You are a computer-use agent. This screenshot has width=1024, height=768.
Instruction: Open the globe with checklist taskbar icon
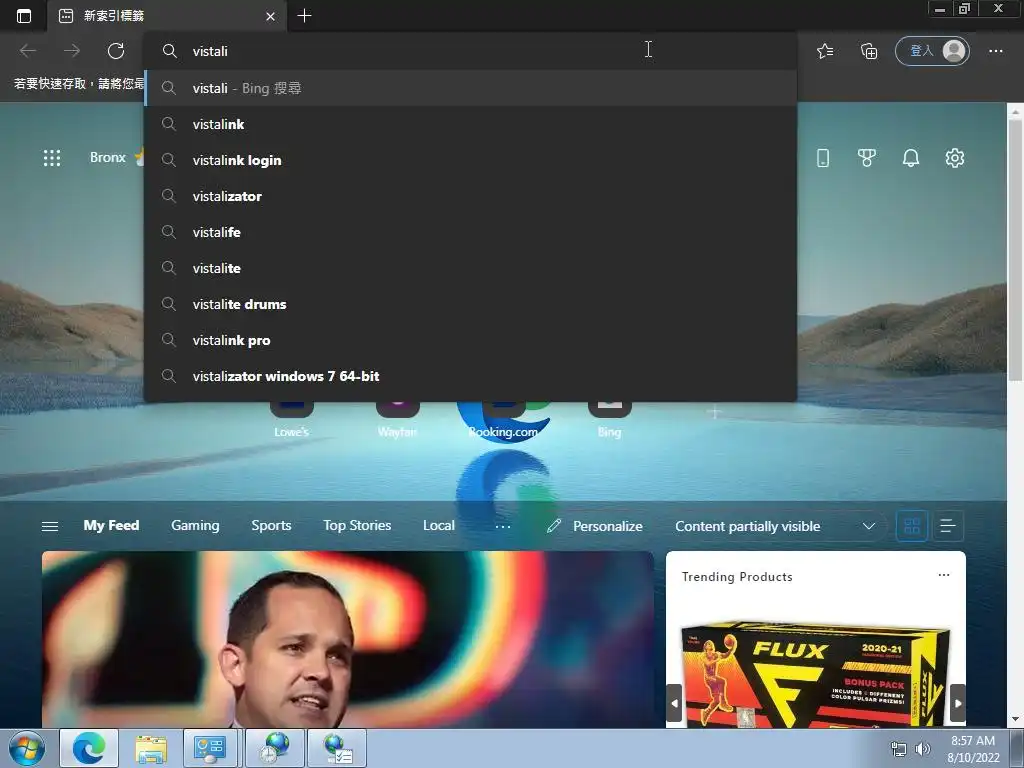click(338, 748)
